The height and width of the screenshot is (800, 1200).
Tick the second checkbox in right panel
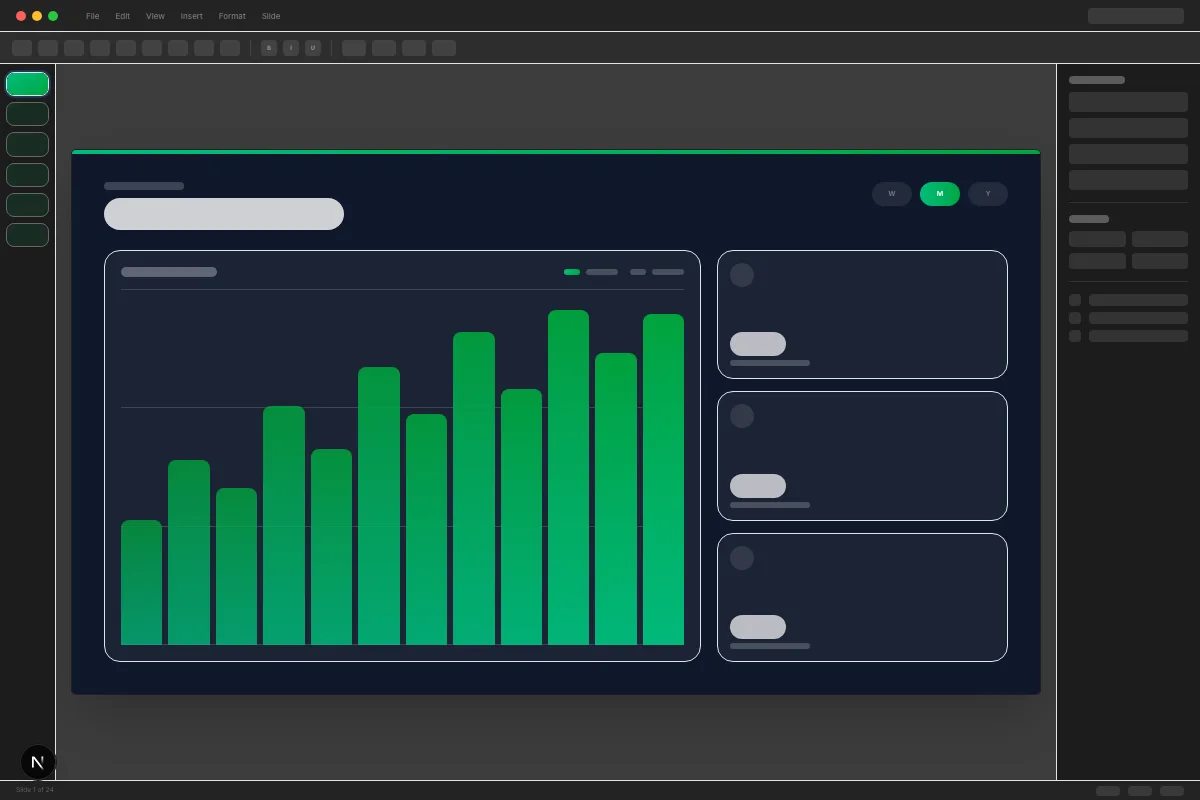pyautogui.click(x=1075, y=318)
